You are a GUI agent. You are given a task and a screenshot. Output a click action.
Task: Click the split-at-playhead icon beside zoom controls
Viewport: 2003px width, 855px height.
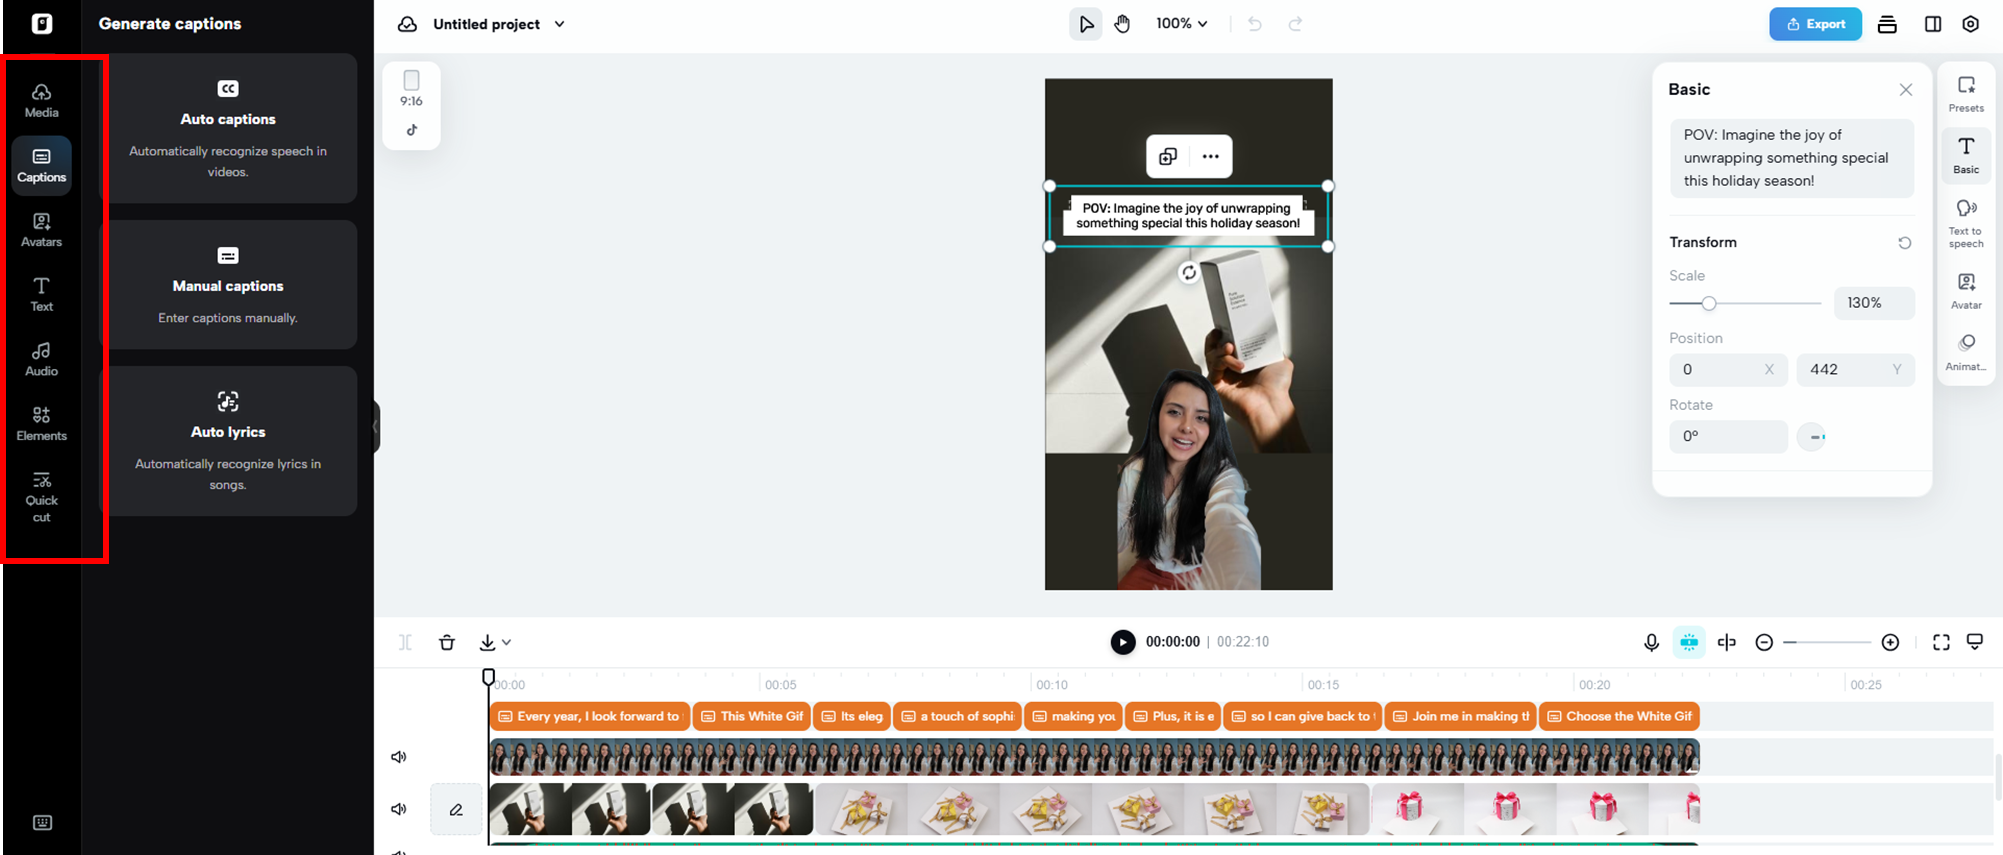pos(1727,642)
